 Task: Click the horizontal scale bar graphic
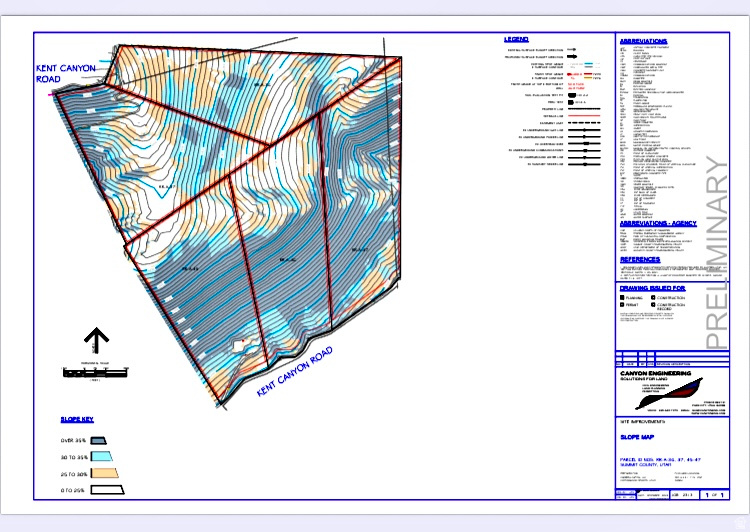pyautogui.click(x=96, y=371)
